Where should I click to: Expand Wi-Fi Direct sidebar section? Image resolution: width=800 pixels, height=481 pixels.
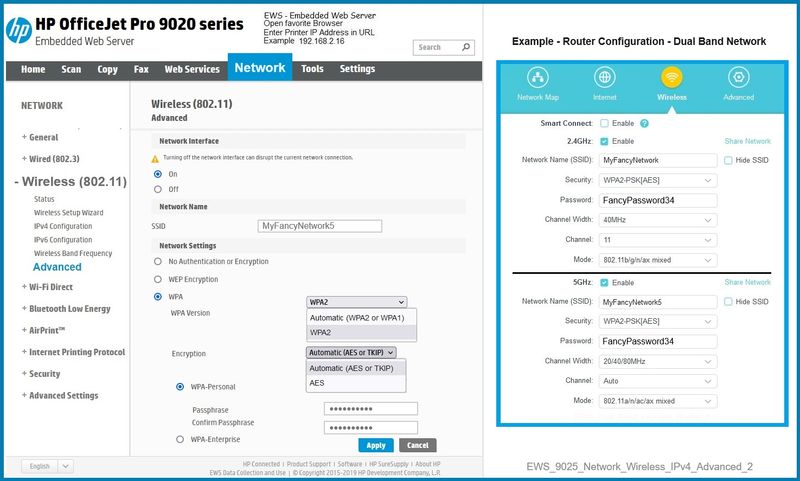click(47, 287)
